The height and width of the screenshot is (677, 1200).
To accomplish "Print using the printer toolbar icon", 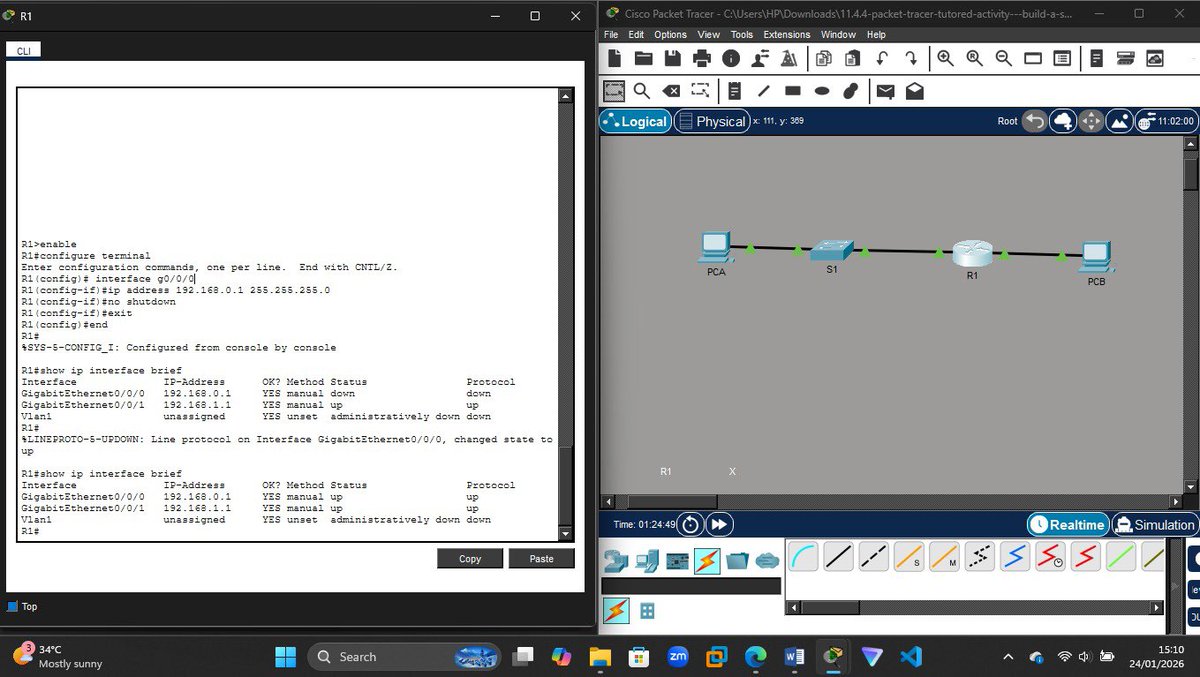I will 702,59.
